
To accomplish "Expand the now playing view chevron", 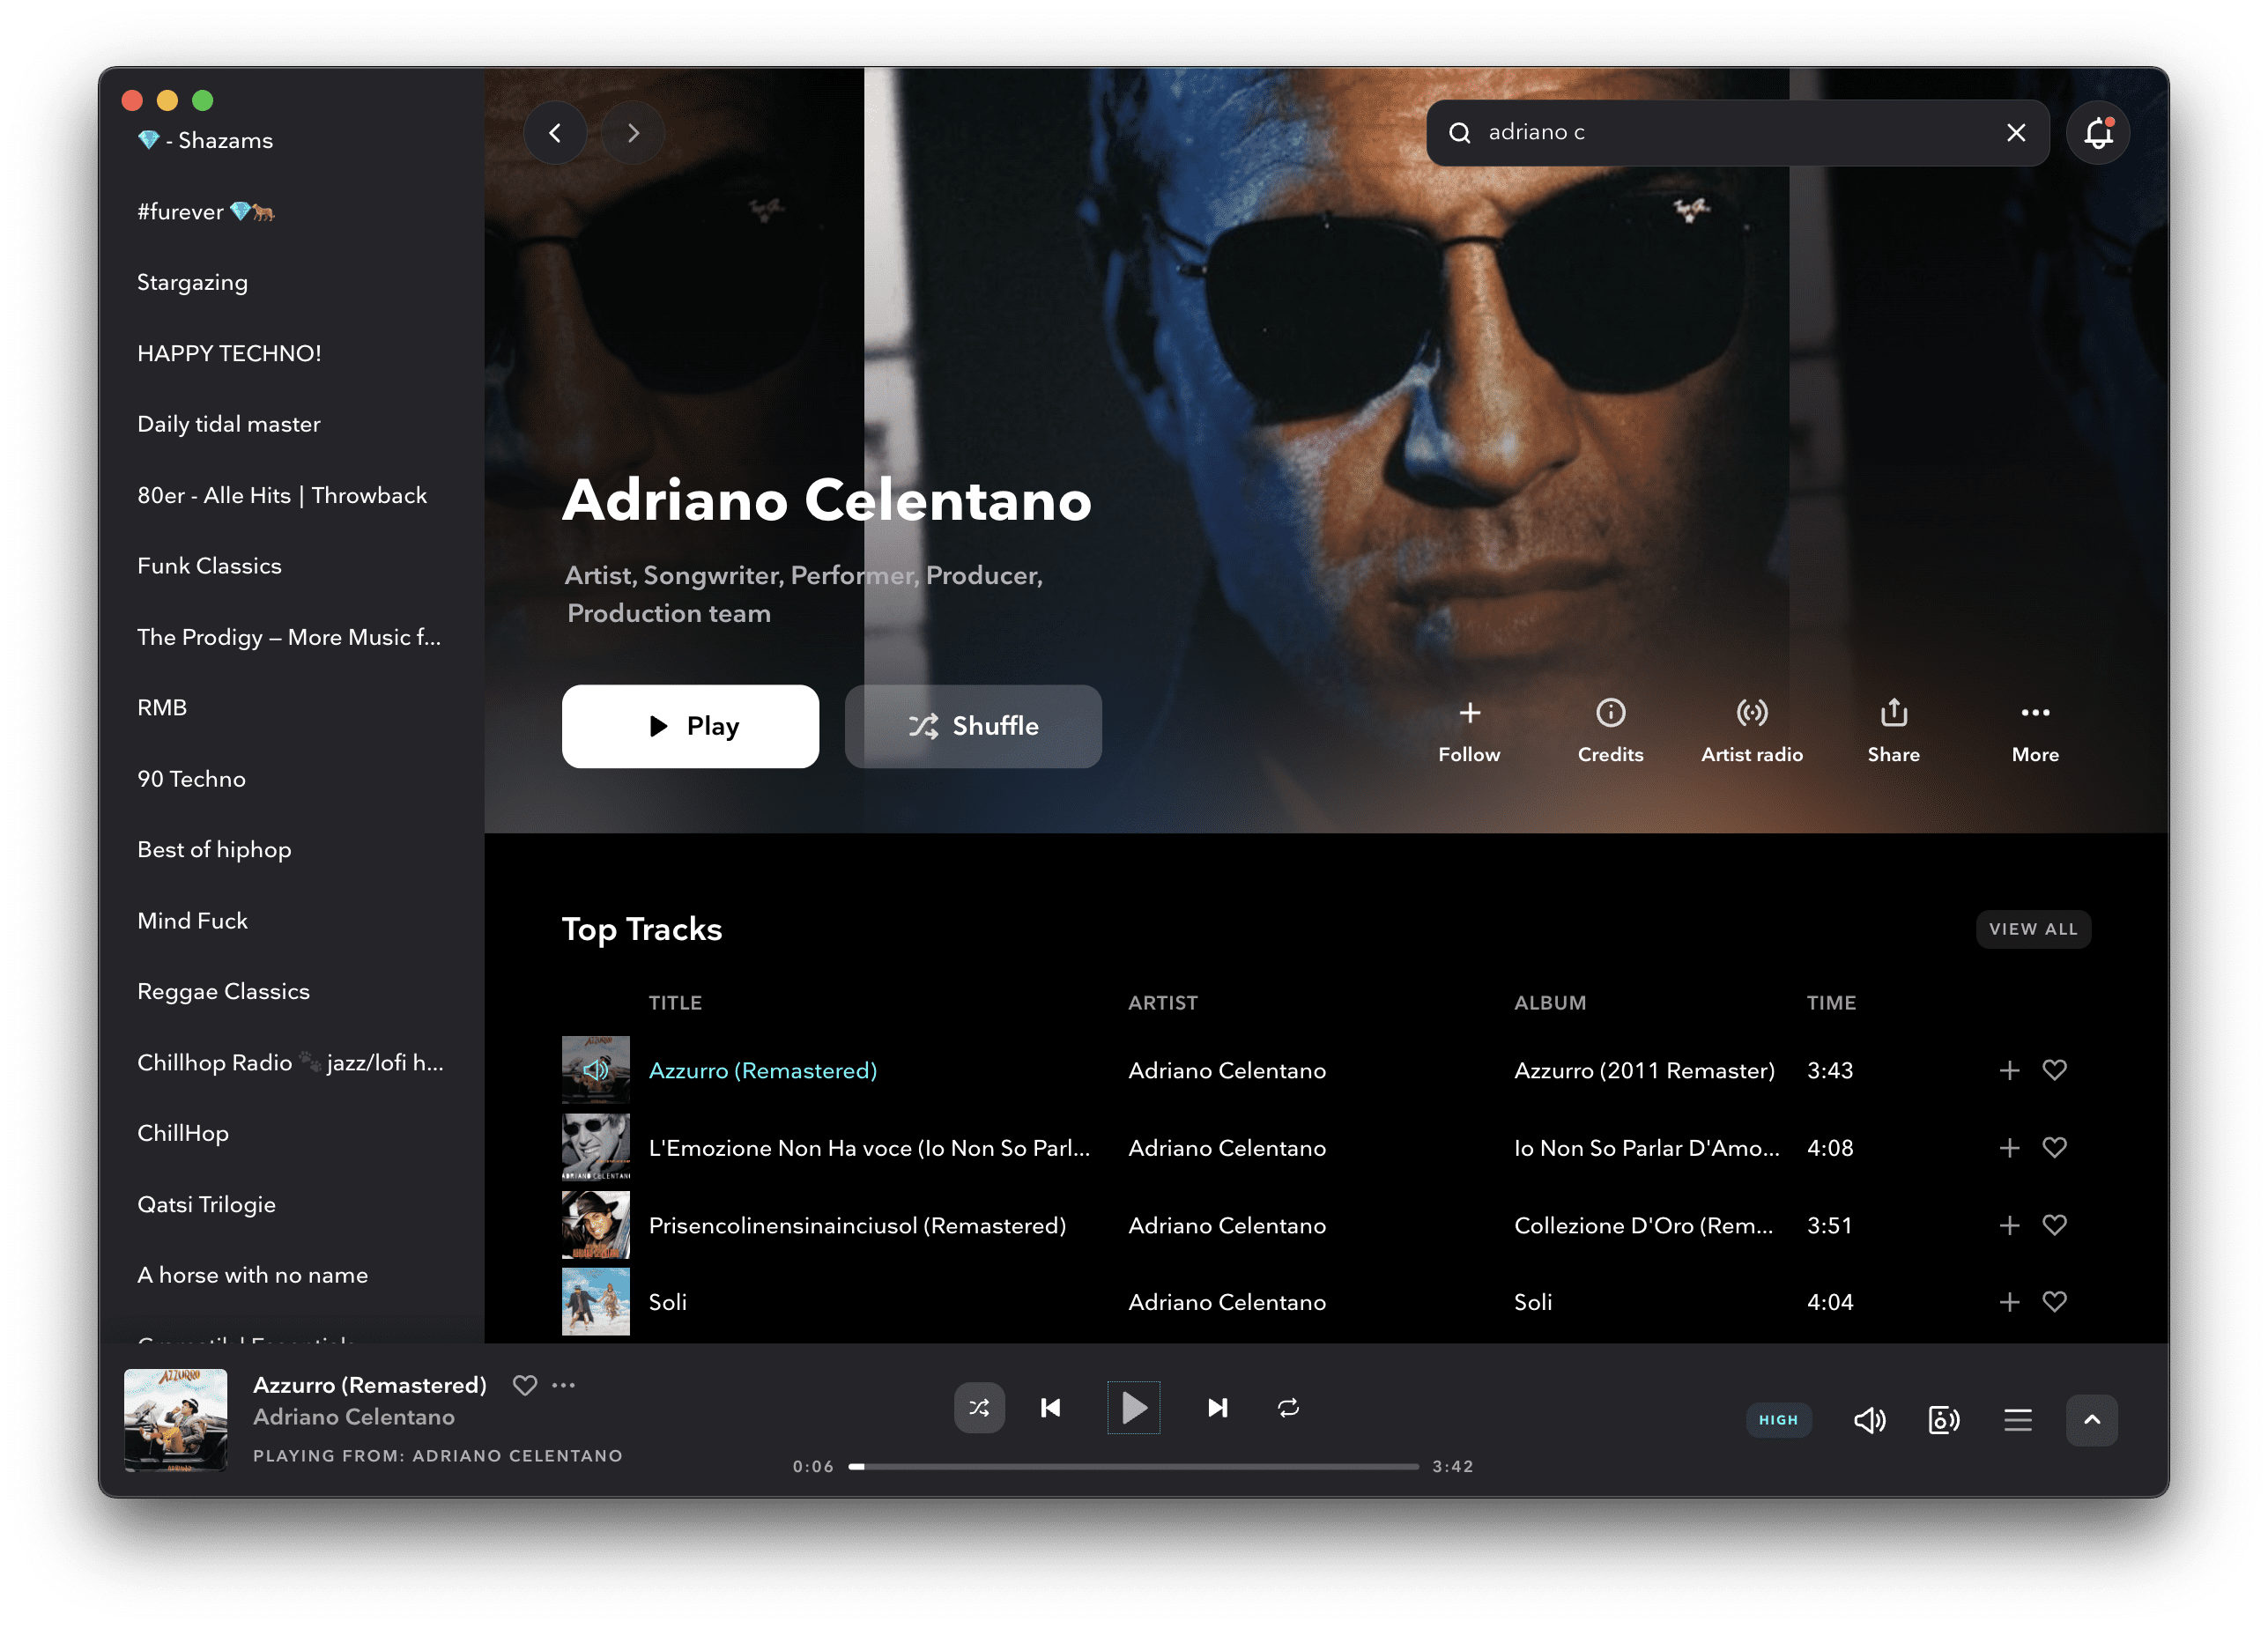I will (2091, 1419).
